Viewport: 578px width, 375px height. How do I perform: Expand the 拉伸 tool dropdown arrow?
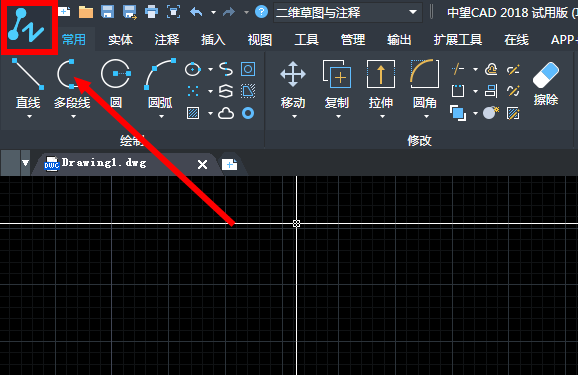tap(382, 117)
